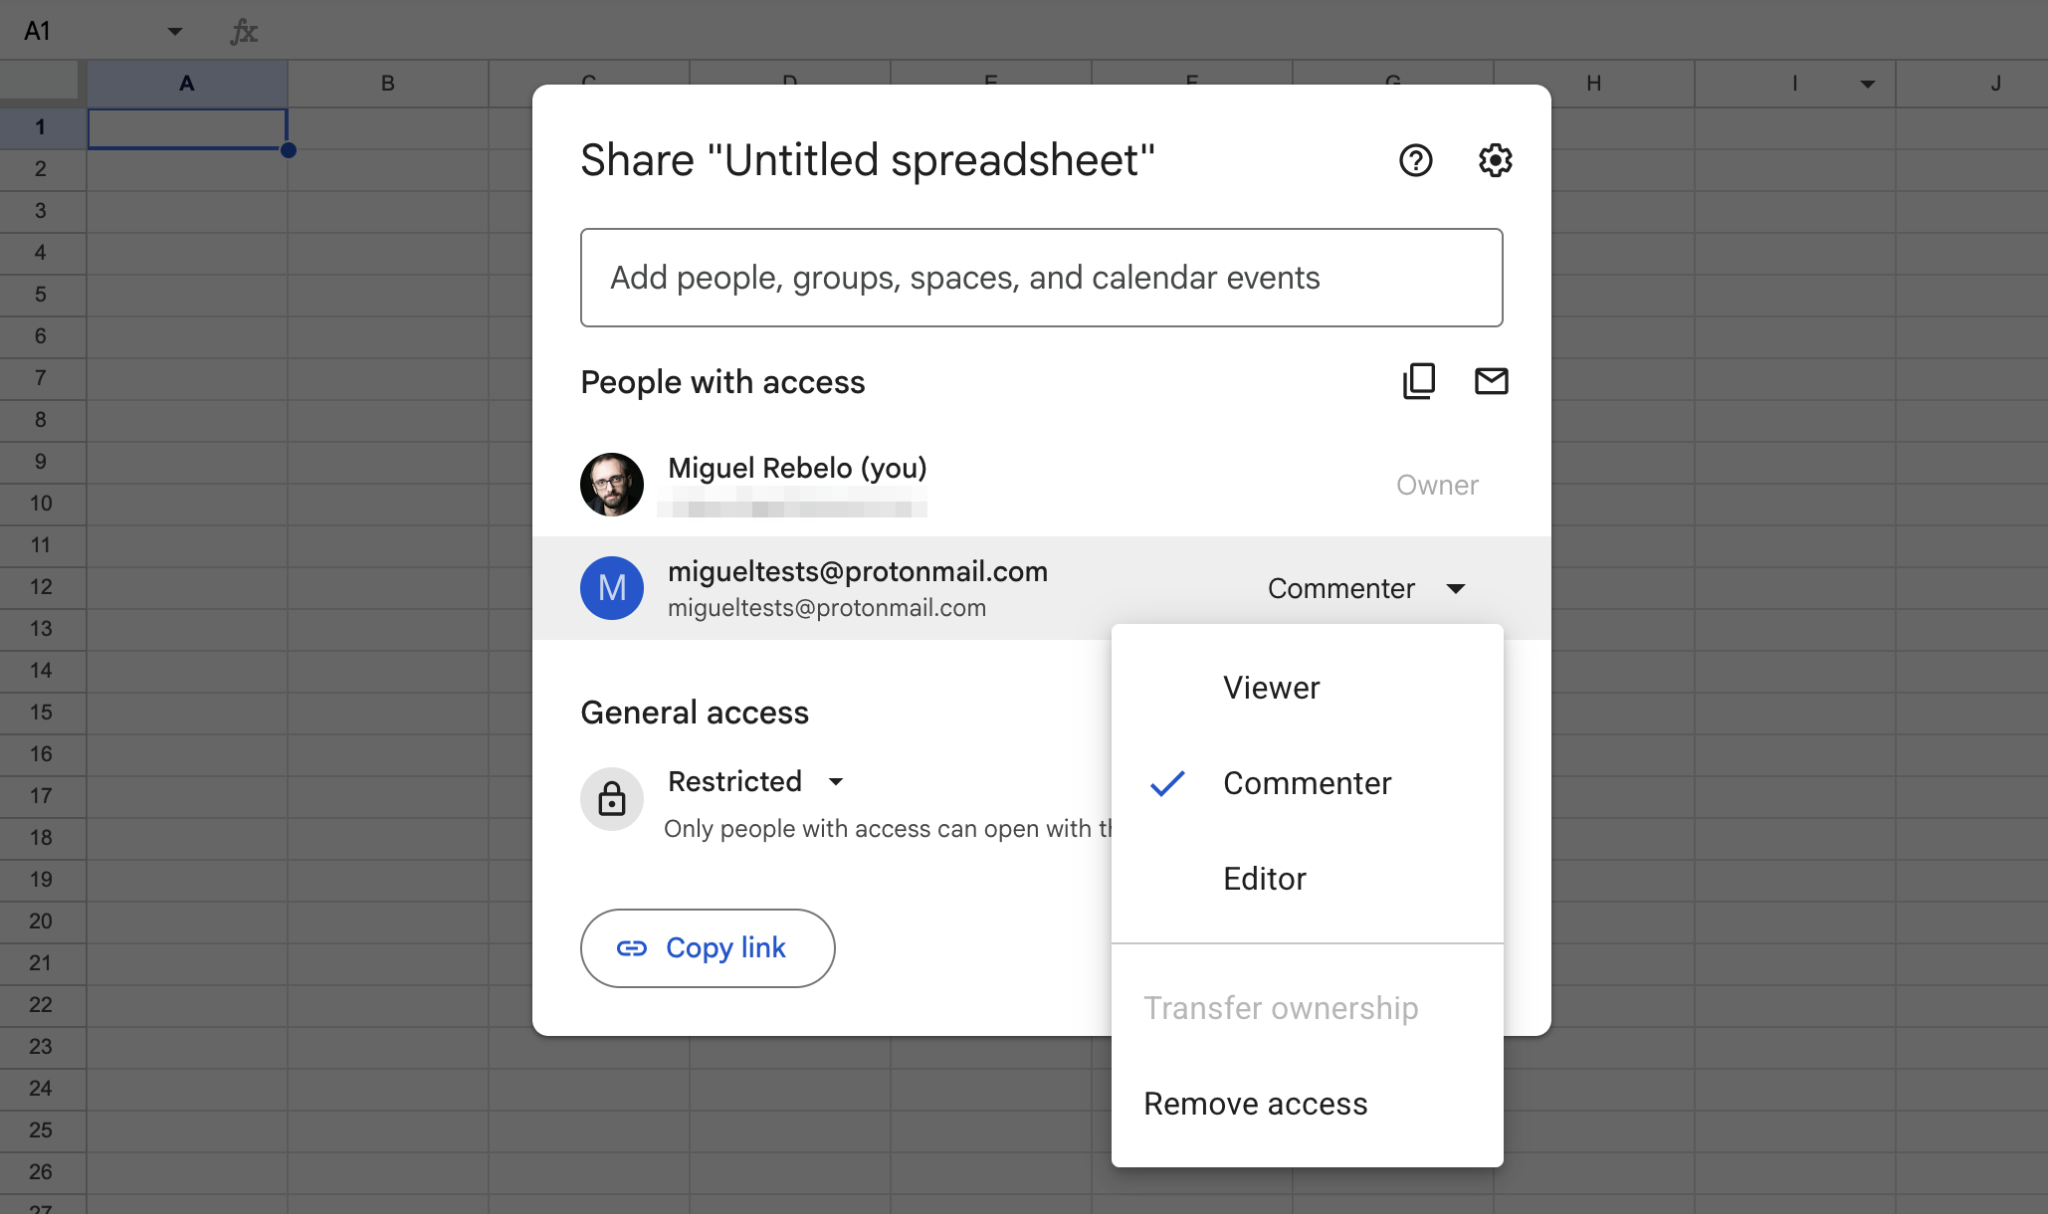Click the A1 name box text
This screenshot has width=2048, height=1214.
point(38,31)
